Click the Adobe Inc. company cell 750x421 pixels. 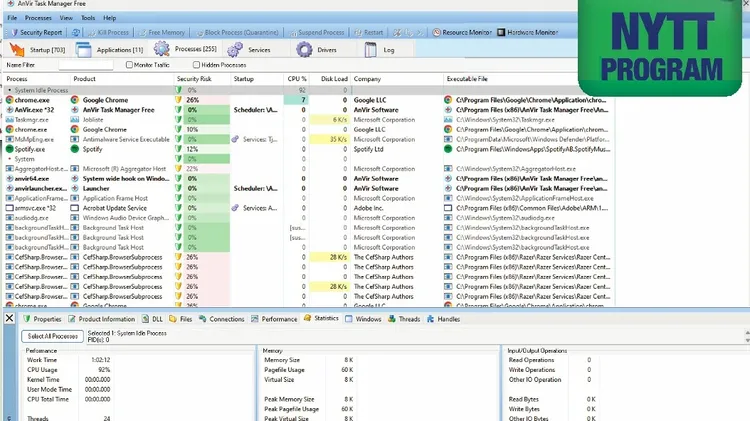tap(368, 208)
